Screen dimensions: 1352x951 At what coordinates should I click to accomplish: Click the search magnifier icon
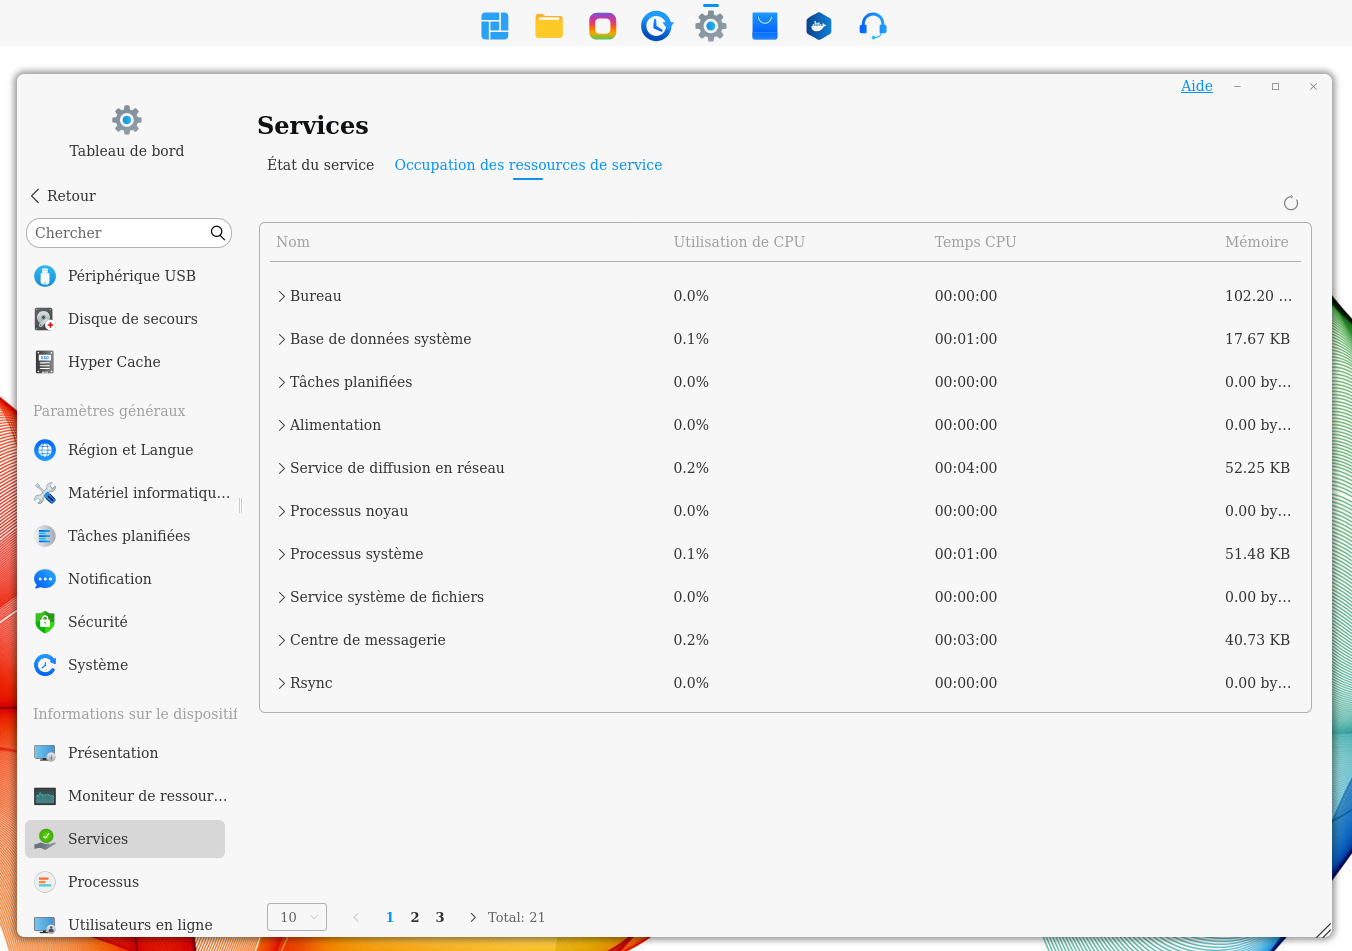pyautogui.click(x=217, y=233)
